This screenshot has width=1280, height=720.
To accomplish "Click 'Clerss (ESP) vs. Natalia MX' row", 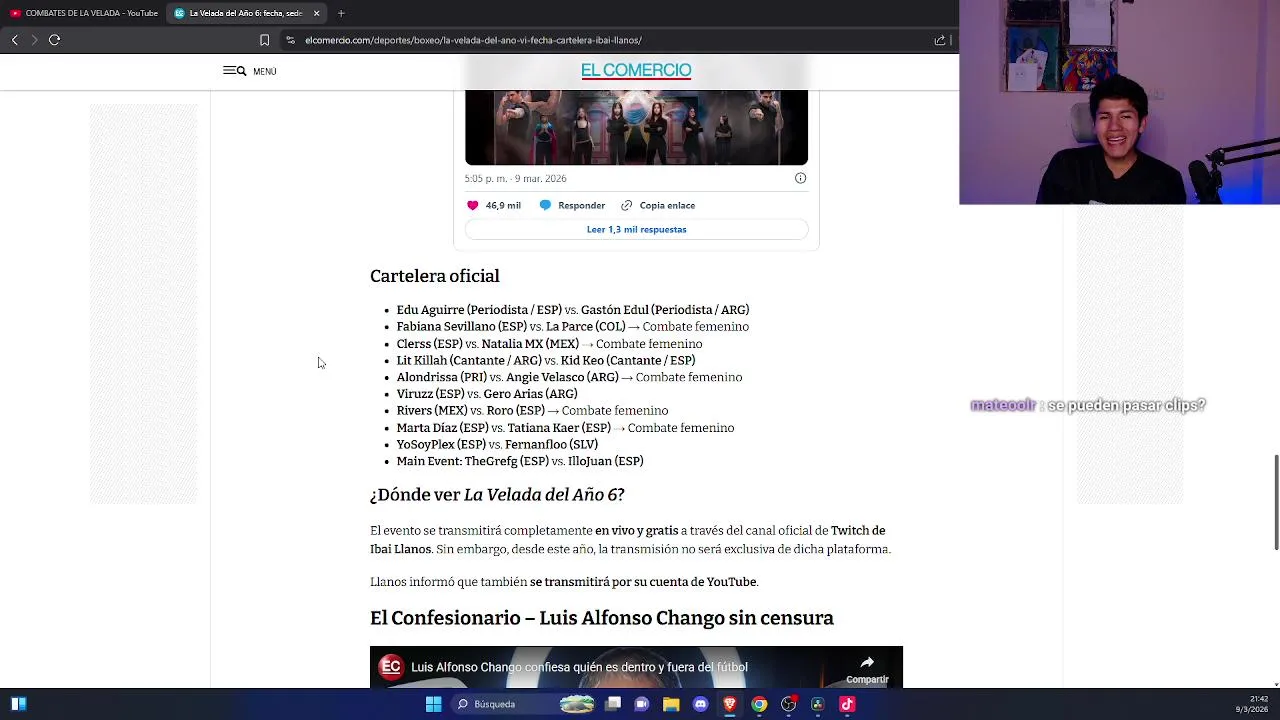I will 549,344.
